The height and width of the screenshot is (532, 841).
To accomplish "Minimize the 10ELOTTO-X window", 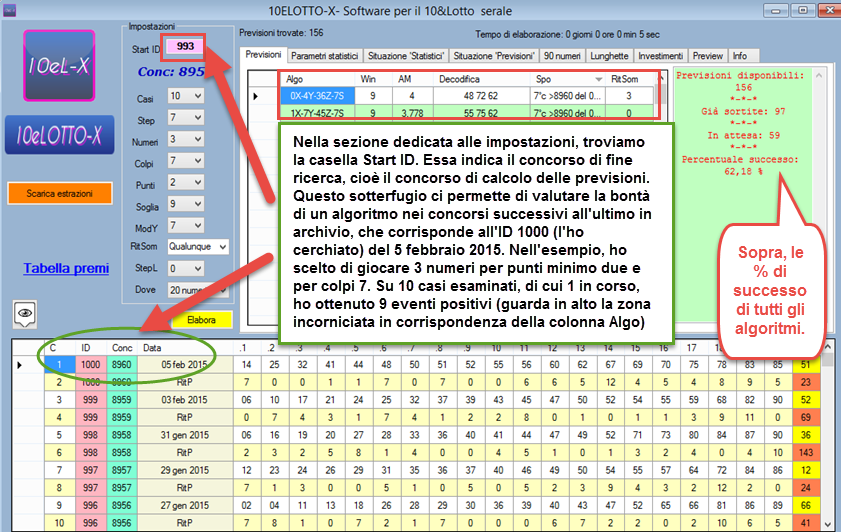I will click(776, 10).
